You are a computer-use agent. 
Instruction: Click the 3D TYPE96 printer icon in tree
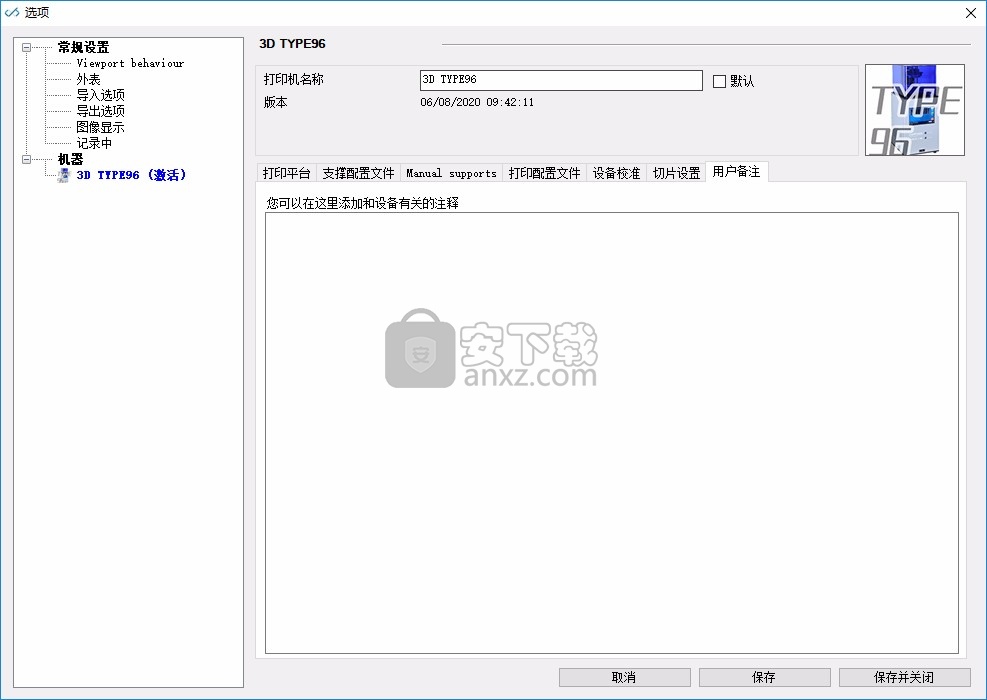[x=64, y=175]
